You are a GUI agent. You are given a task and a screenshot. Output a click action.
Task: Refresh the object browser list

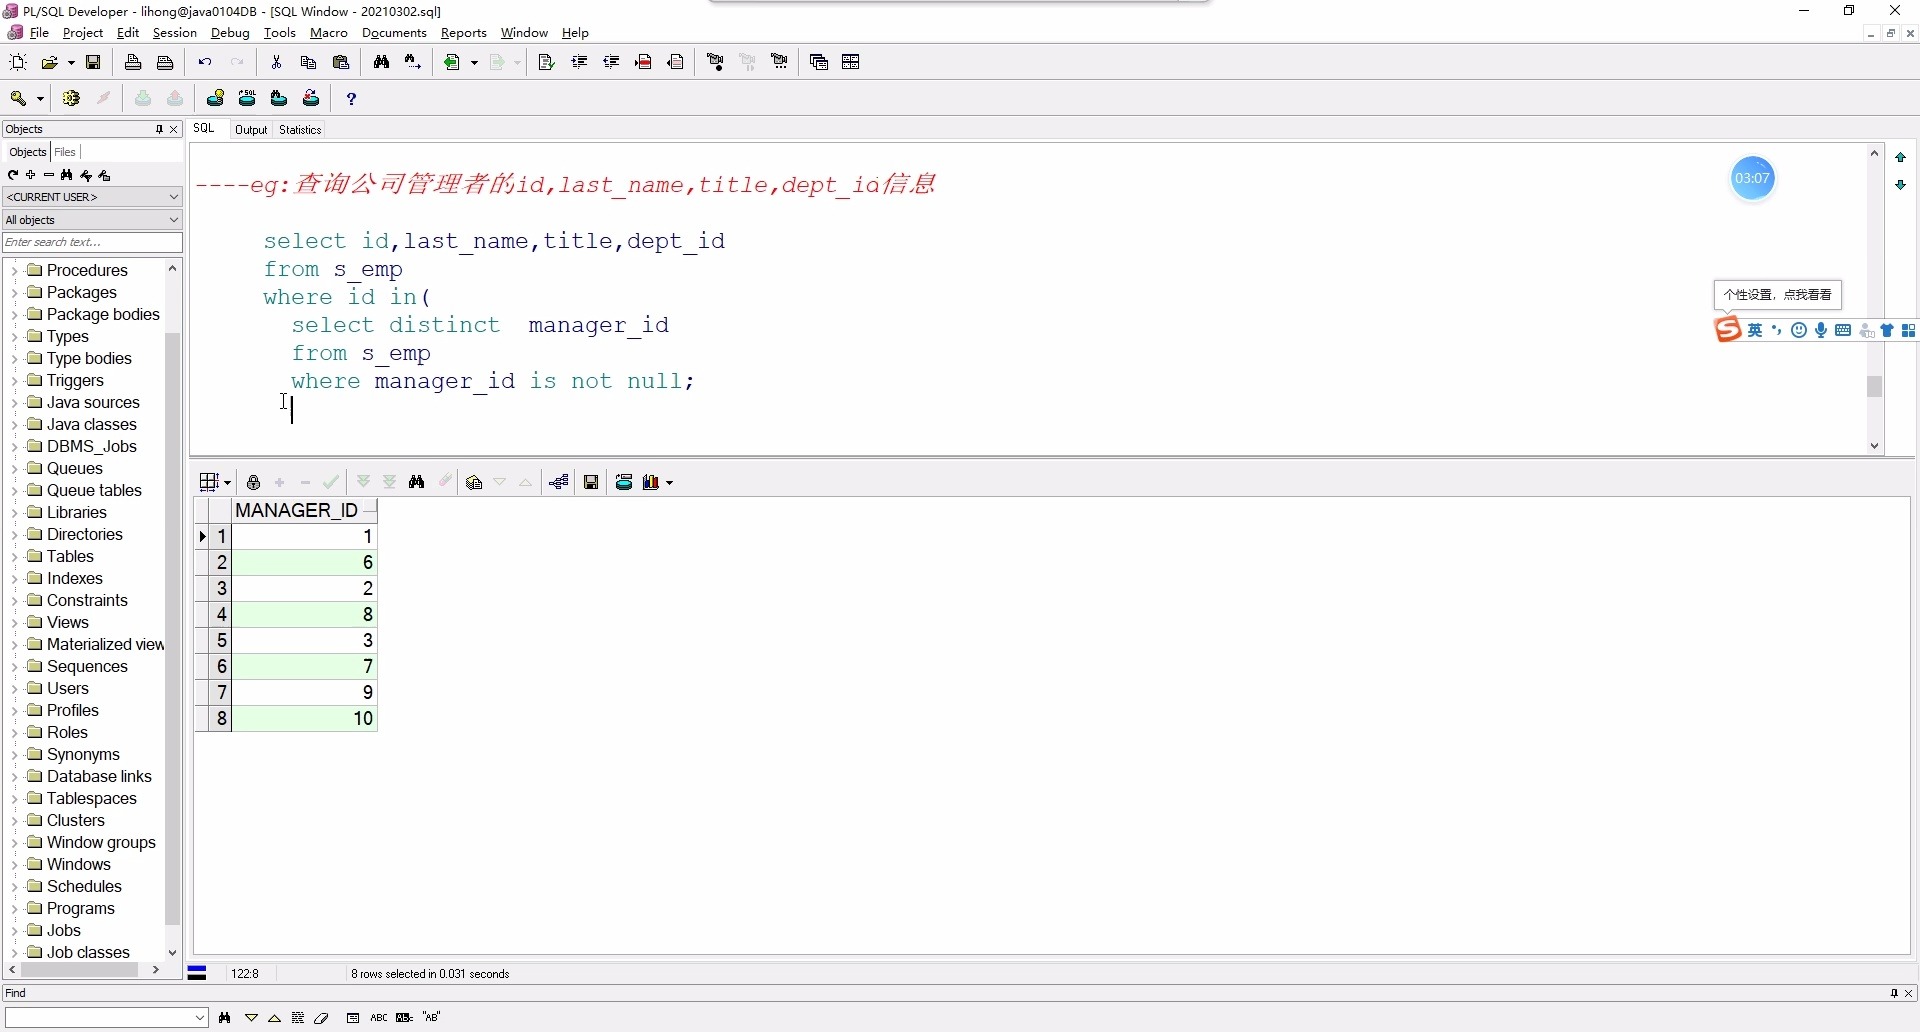tap(11, 175)
